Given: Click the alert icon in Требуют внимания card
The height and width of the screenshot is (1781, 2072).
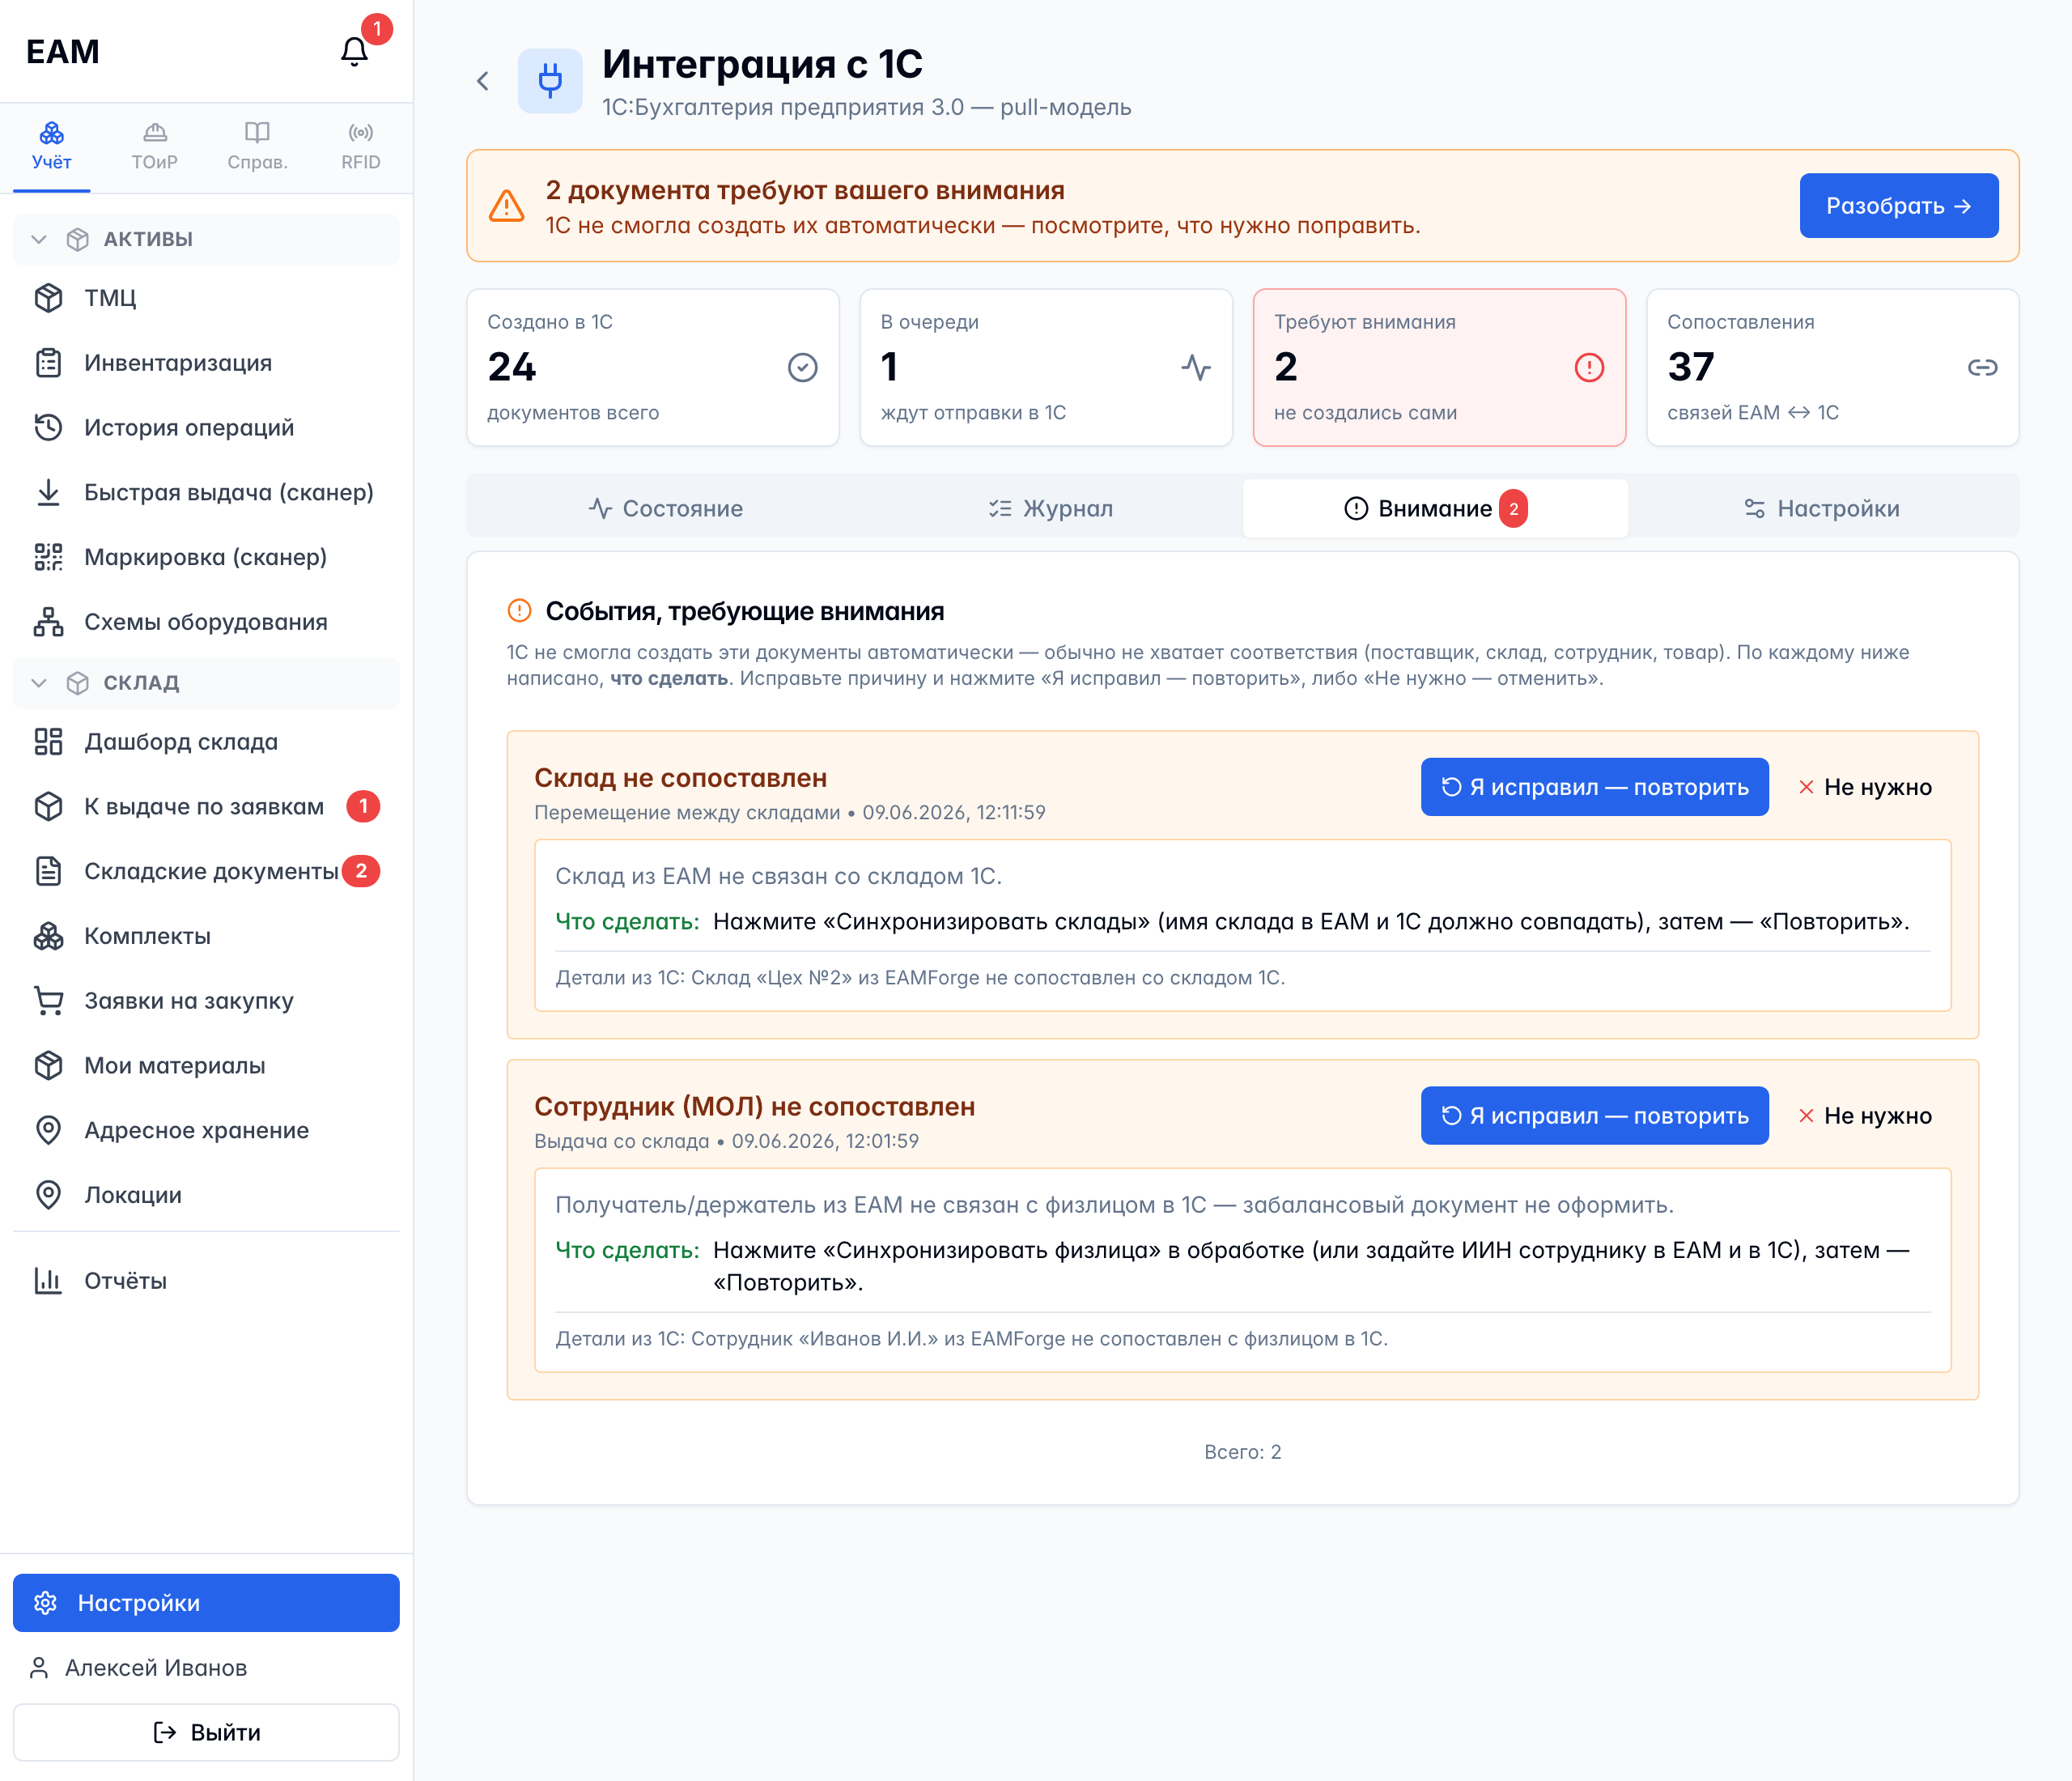Looking at the screenshot, I should (1589, 368).
